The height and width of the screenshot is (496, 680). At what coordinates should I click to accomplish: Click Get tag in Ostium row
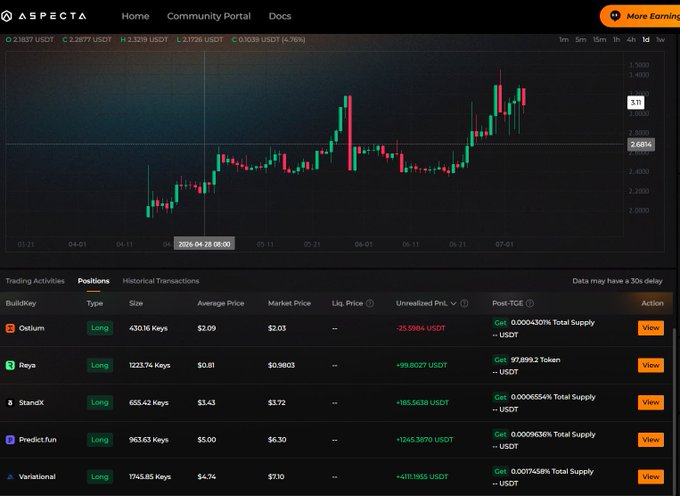(500, 323)
